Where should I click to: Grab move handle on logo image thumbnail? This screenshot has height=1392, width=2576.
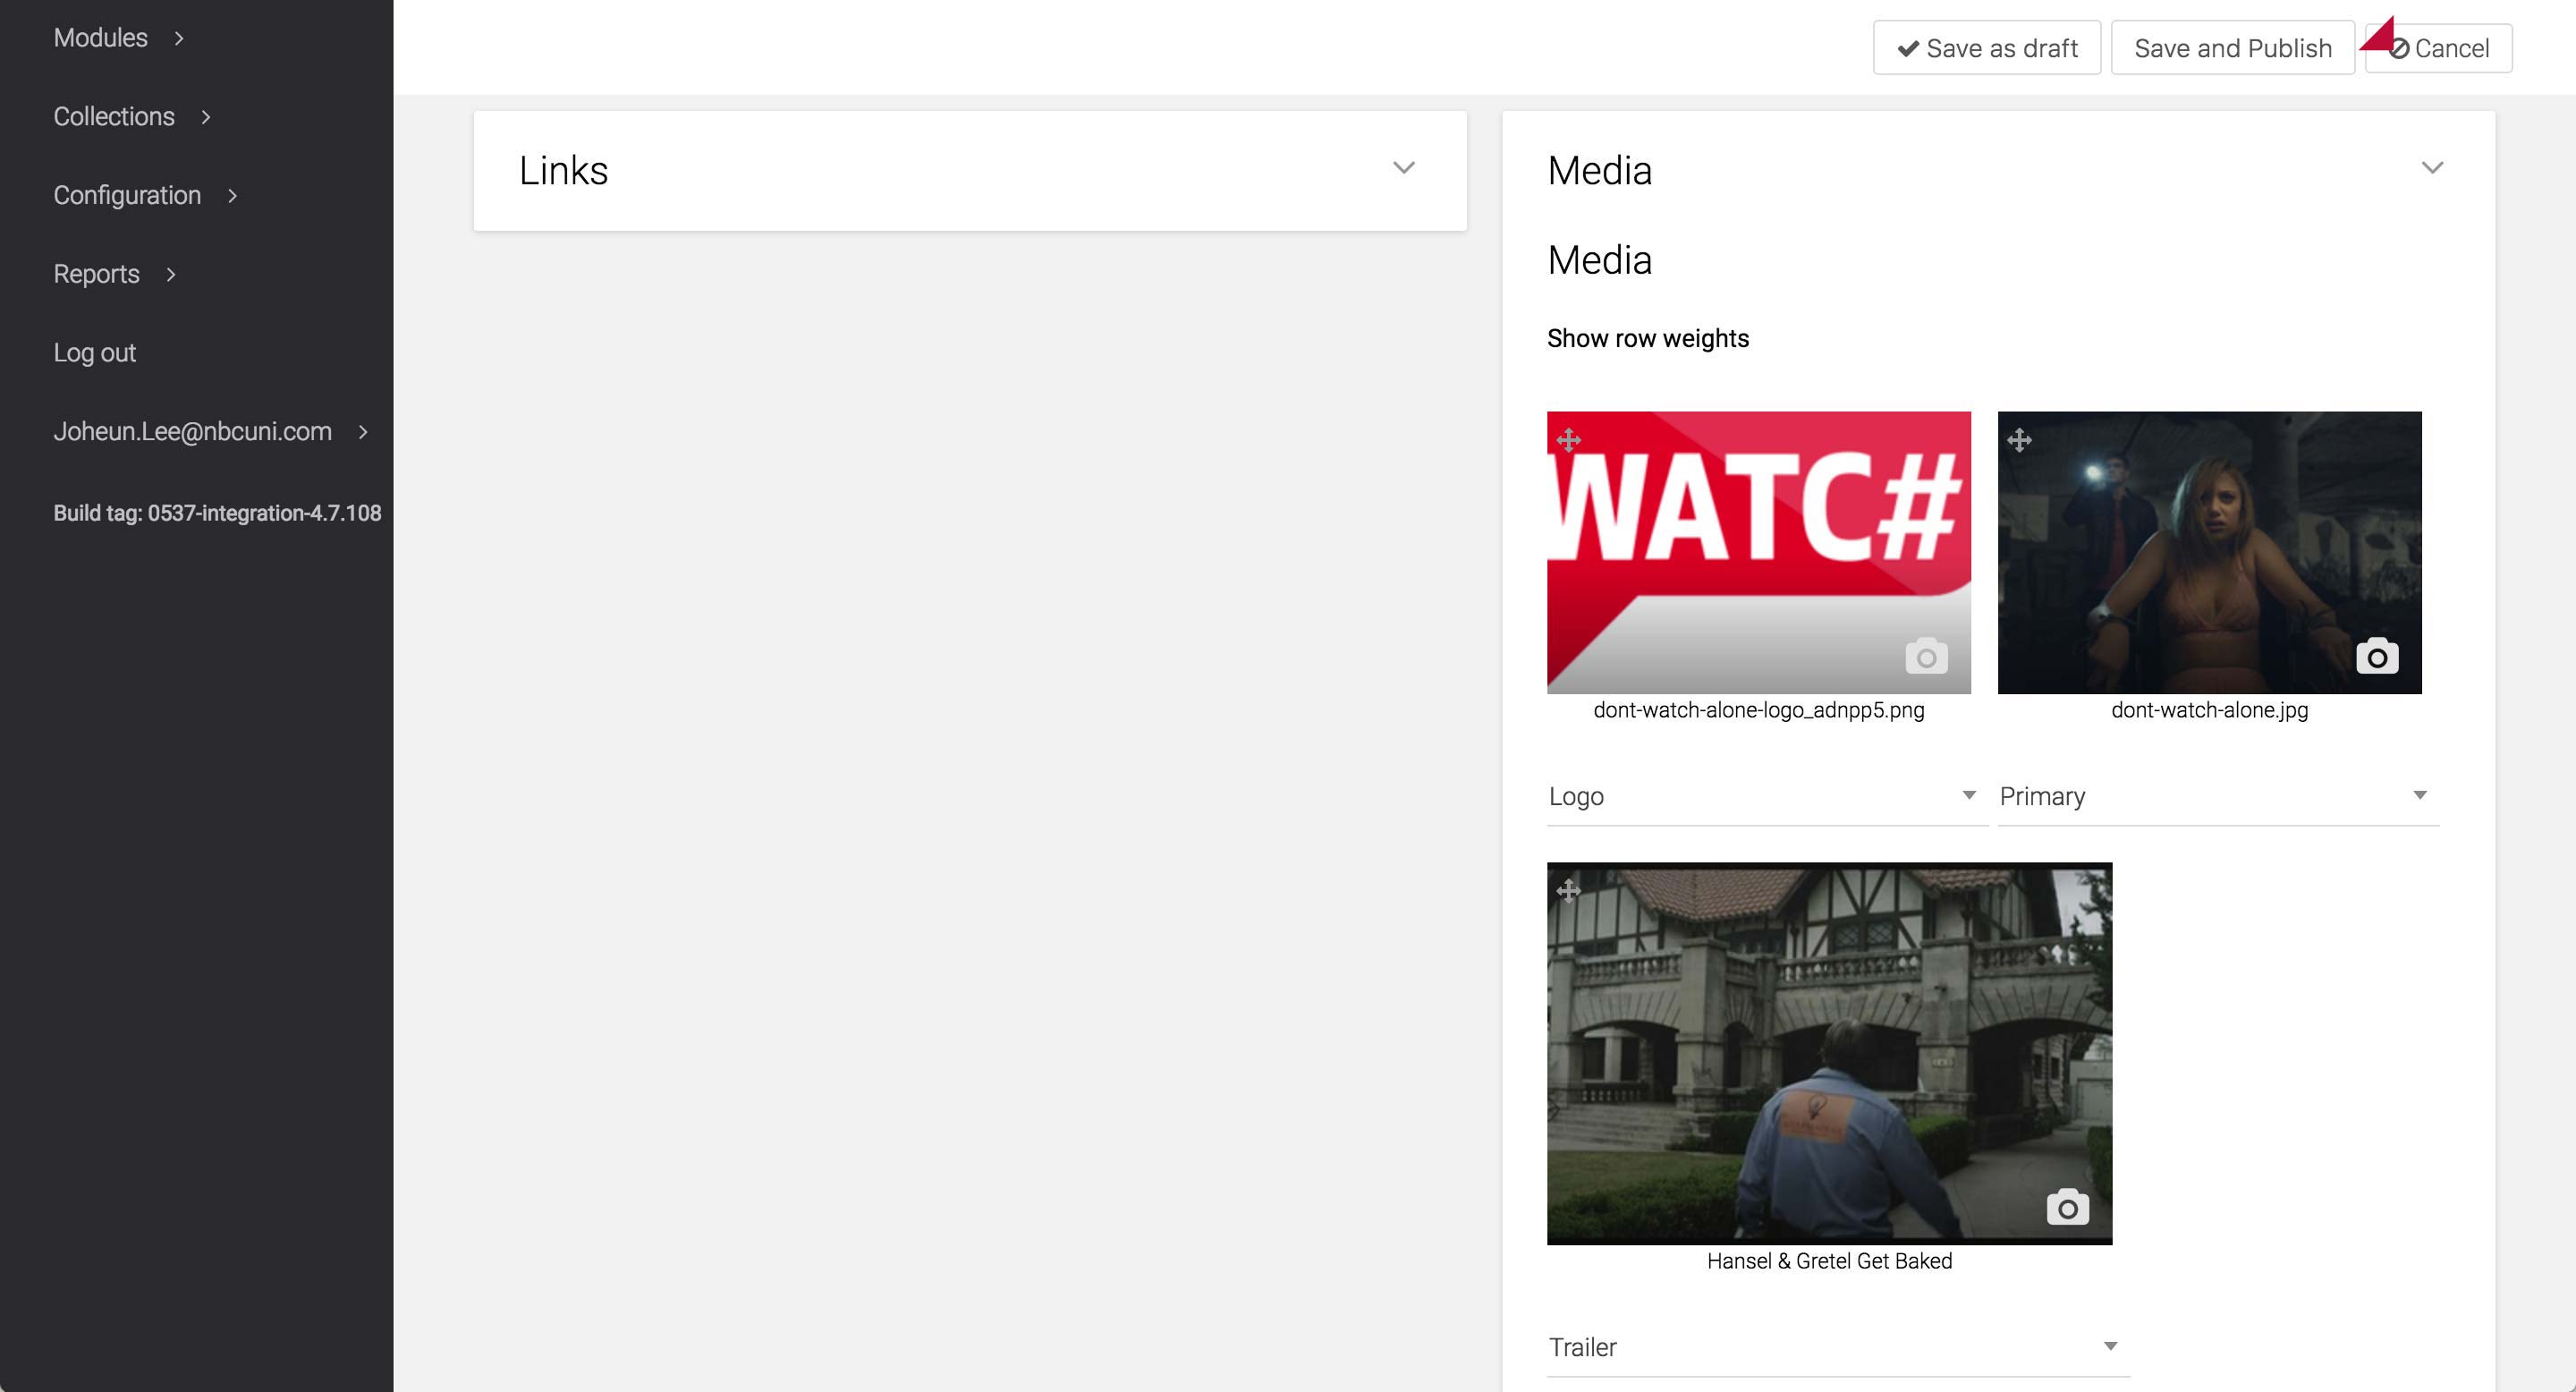(x=1568, y=440)
